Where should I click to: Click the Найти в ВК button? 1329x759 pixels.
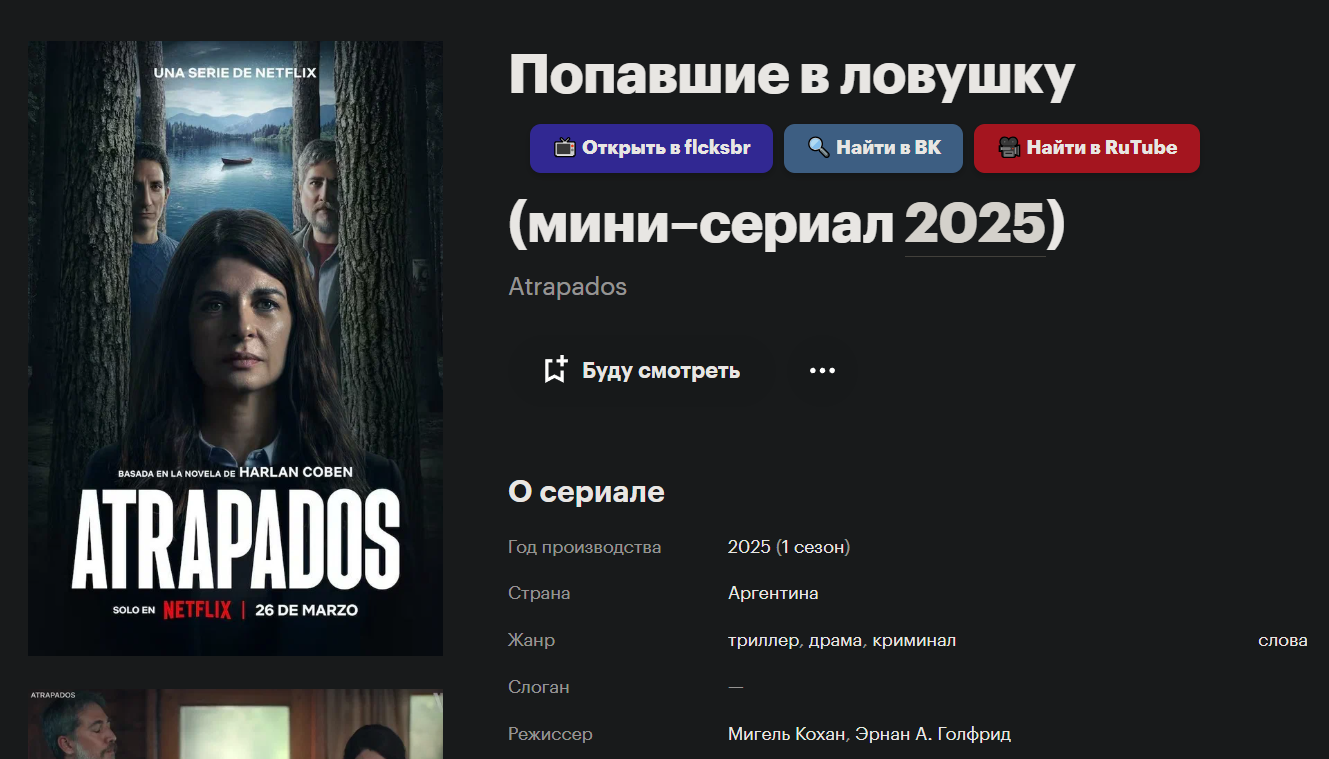click(x=873, y=148)
